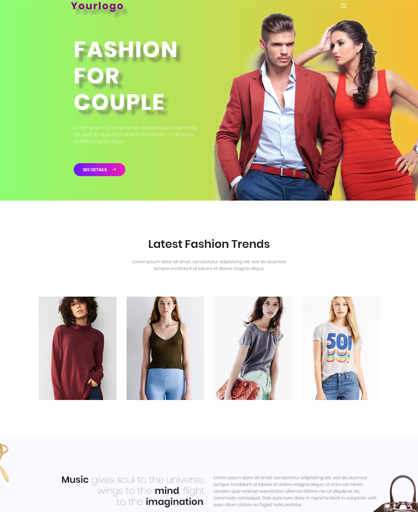Click the brown handbag image

tap(400, 495)
